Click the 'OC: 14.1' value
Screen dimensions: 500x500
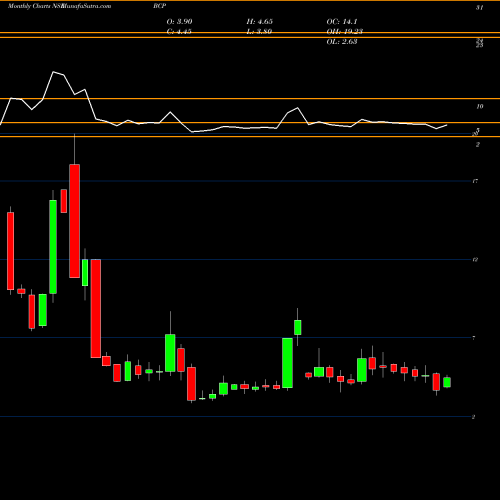point(342,22)
